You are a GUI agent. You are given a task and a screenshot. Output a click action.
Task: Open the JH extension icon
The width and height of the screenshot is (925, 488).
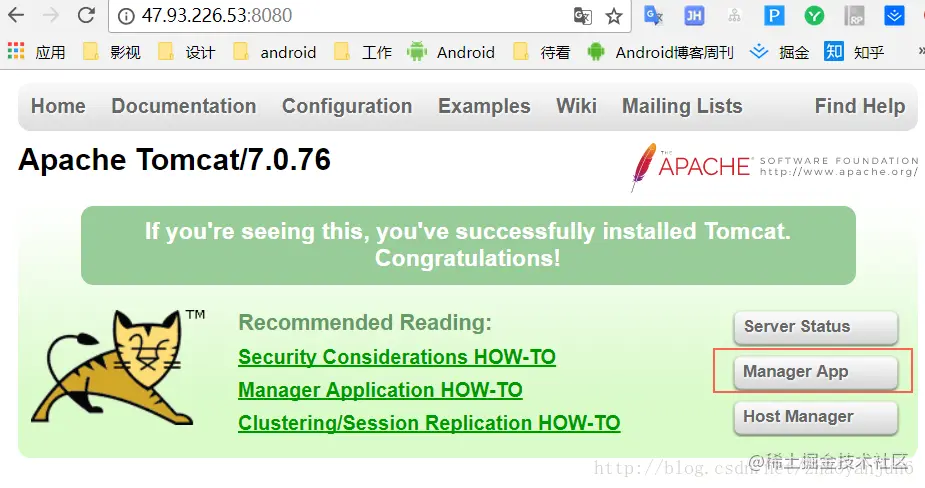(x=694, y=15)
